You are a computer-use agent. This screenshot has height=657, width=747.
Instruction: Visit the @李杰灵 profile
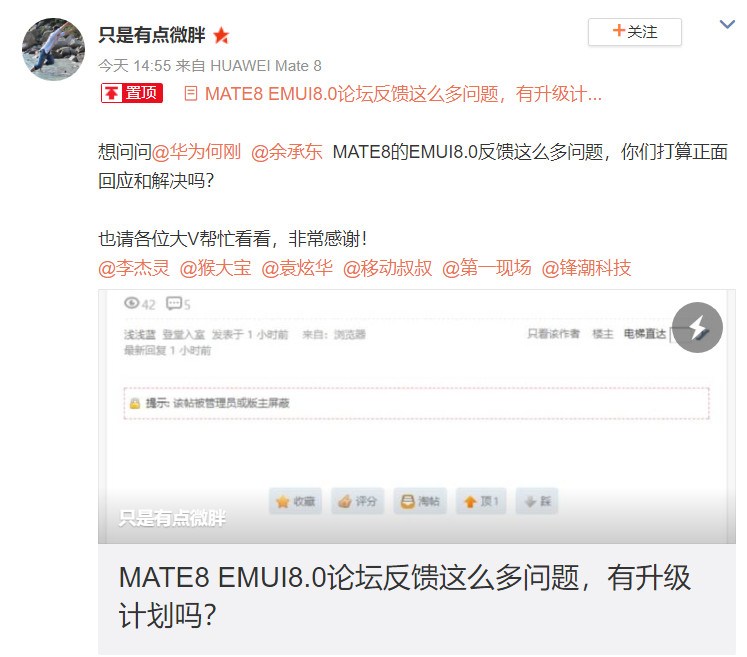[134, 268]
